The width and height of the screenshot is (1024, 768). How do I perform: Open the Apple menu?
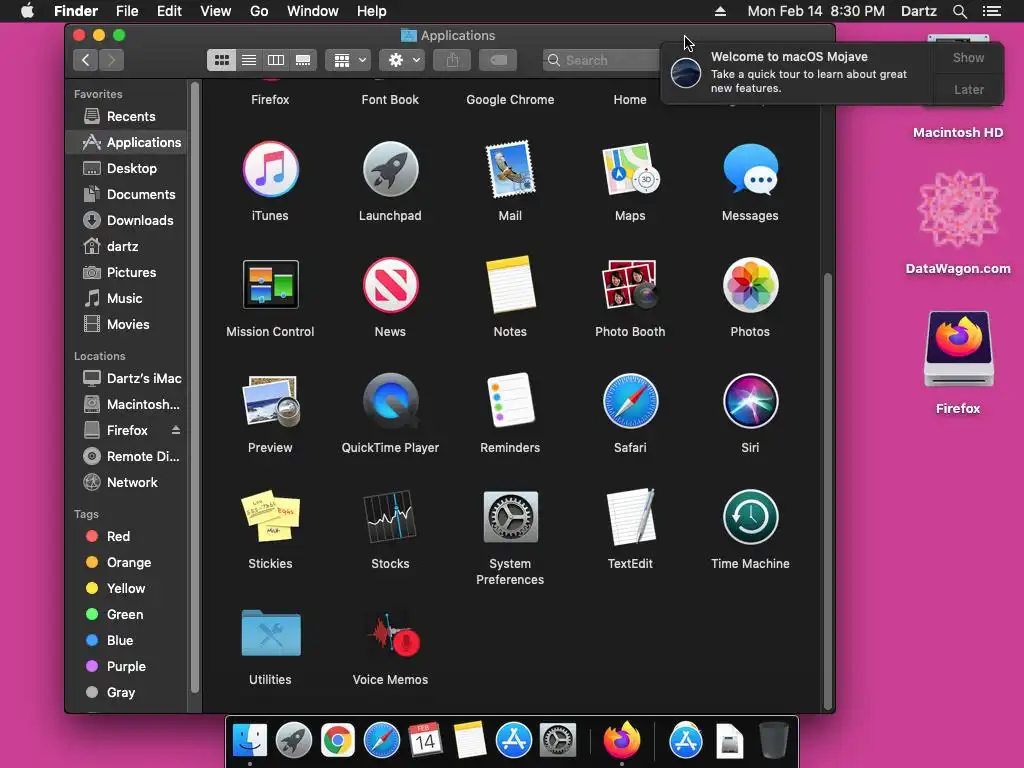27,11
